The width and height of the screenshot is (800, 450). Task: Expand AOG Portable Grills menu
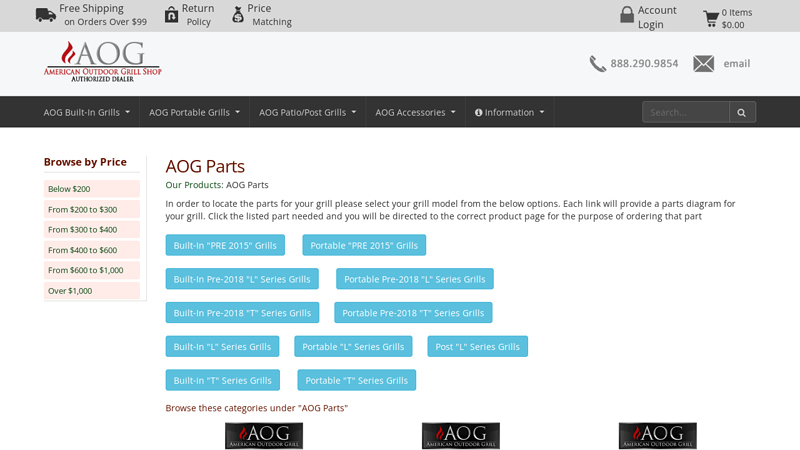[x=194, y=112]
